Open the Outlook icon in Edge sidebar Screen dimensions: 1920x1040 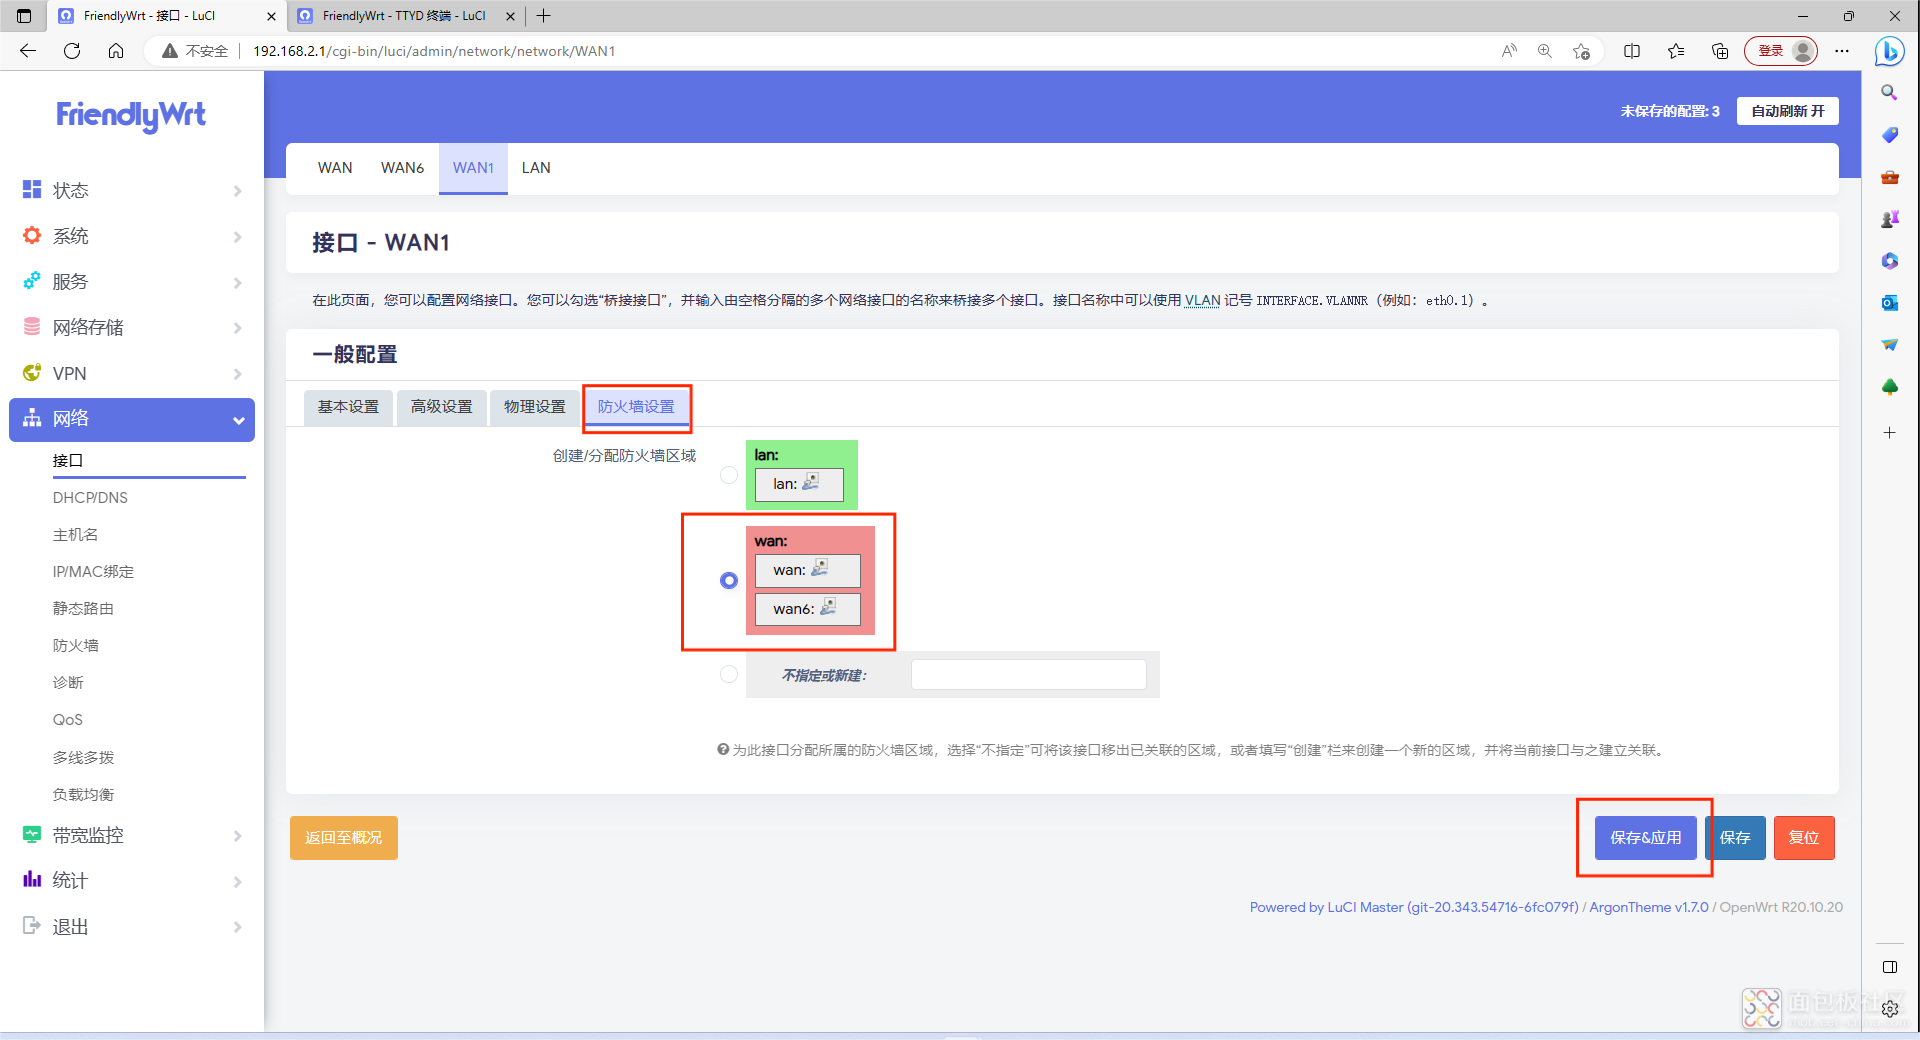[x=1889, y=303]
